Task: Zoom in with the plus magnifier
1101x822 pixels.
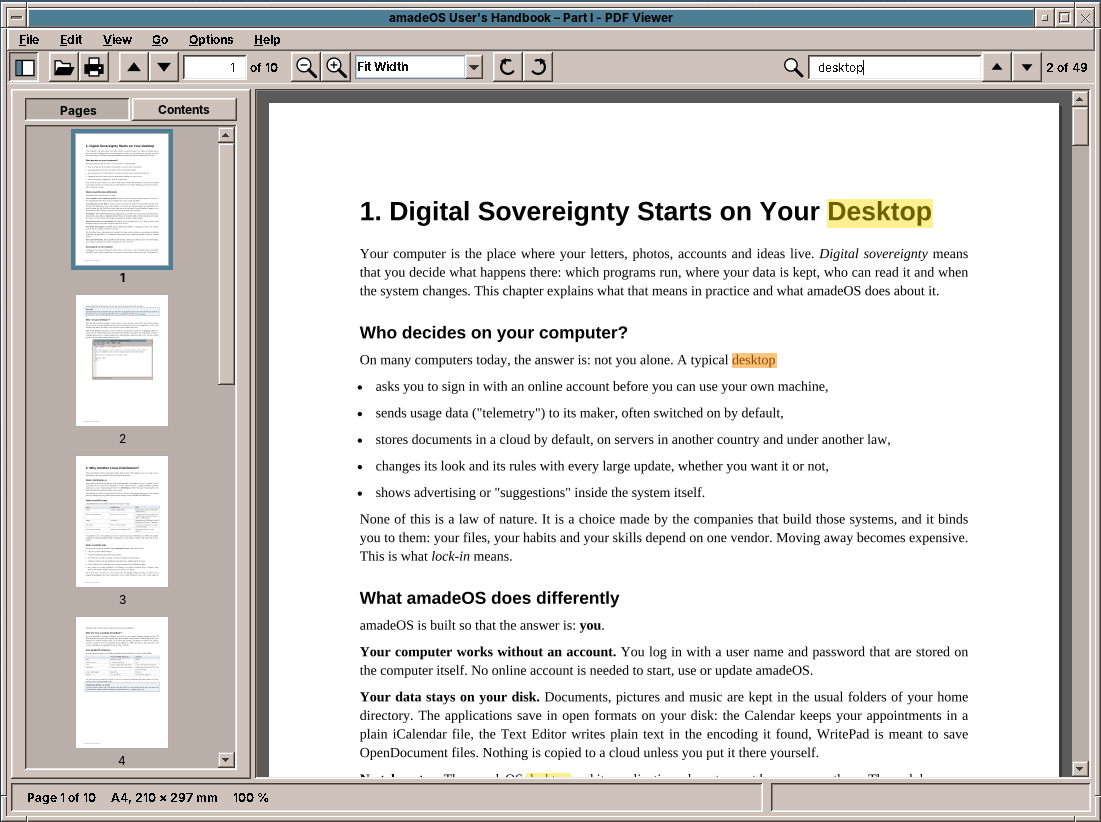Action: coord(336,67)
